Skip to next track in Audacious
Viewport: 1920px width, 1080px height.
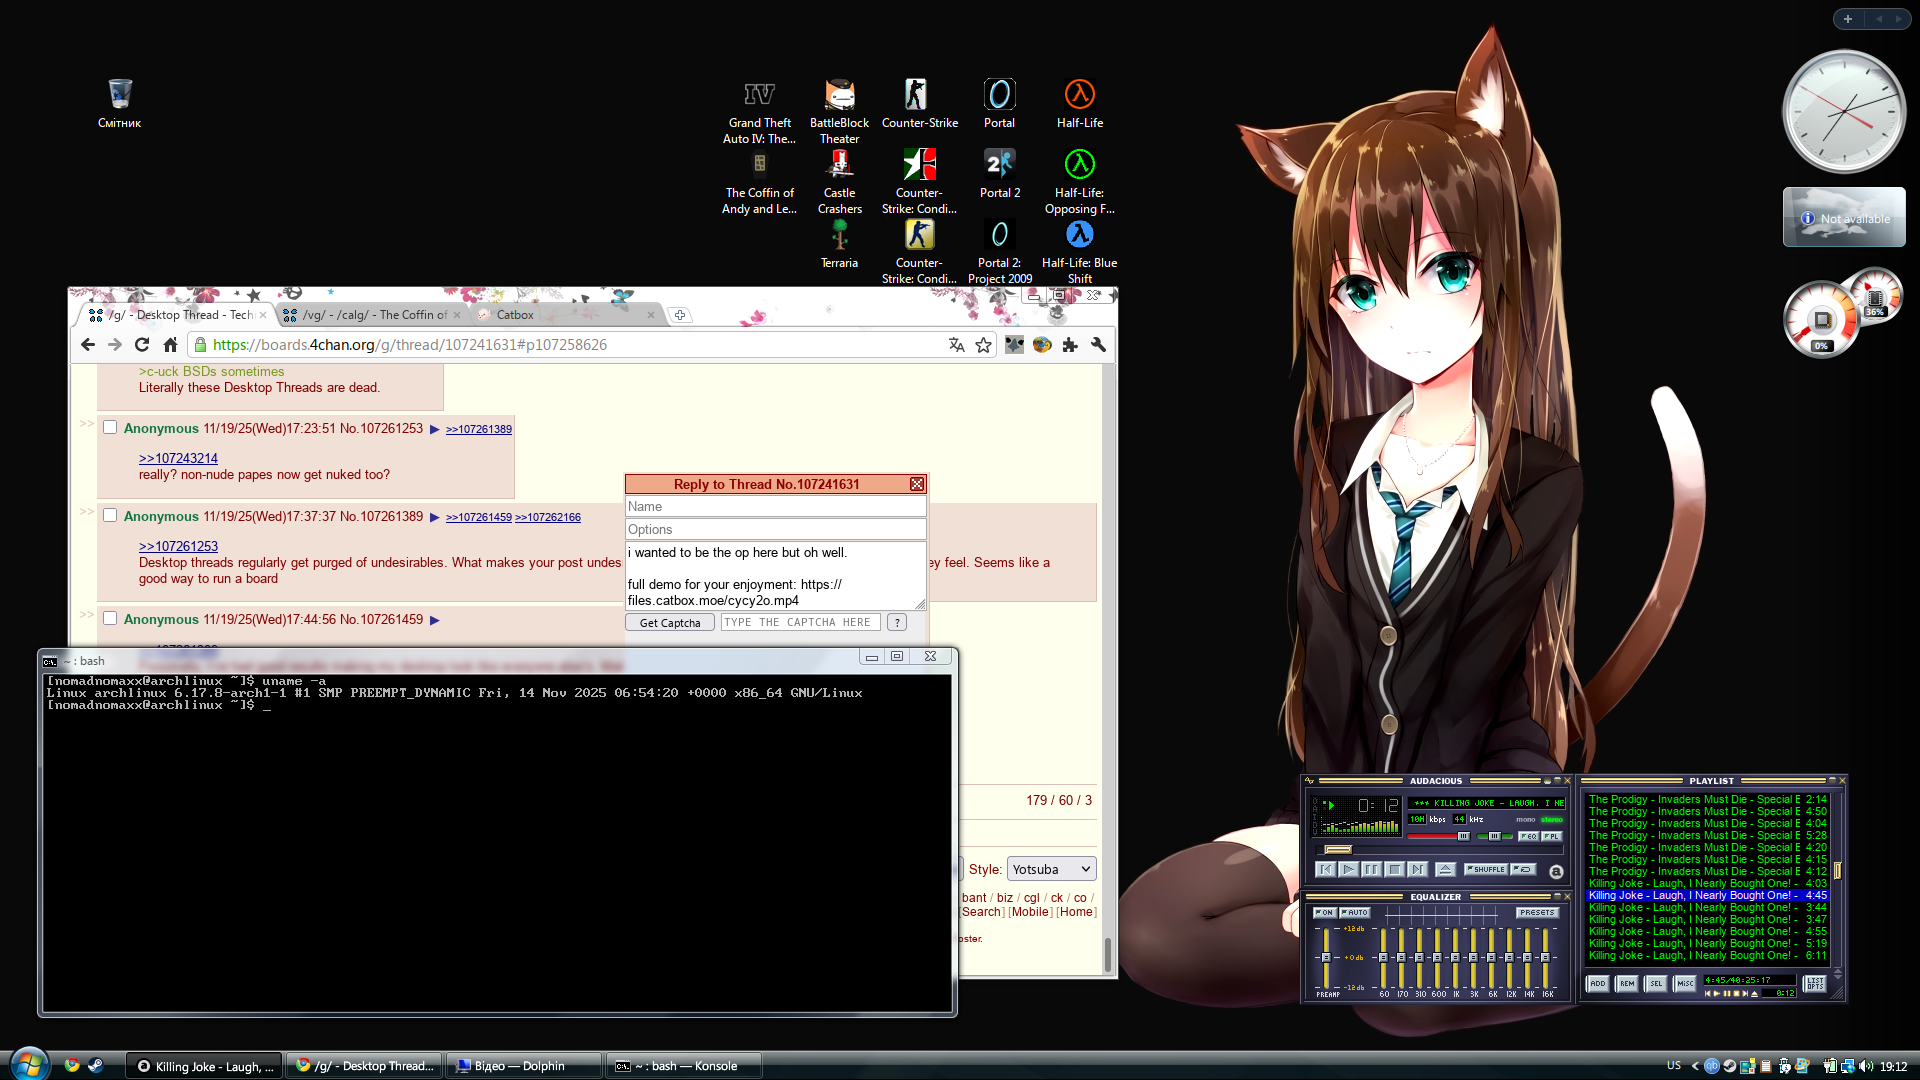[x=1417, y=870]
